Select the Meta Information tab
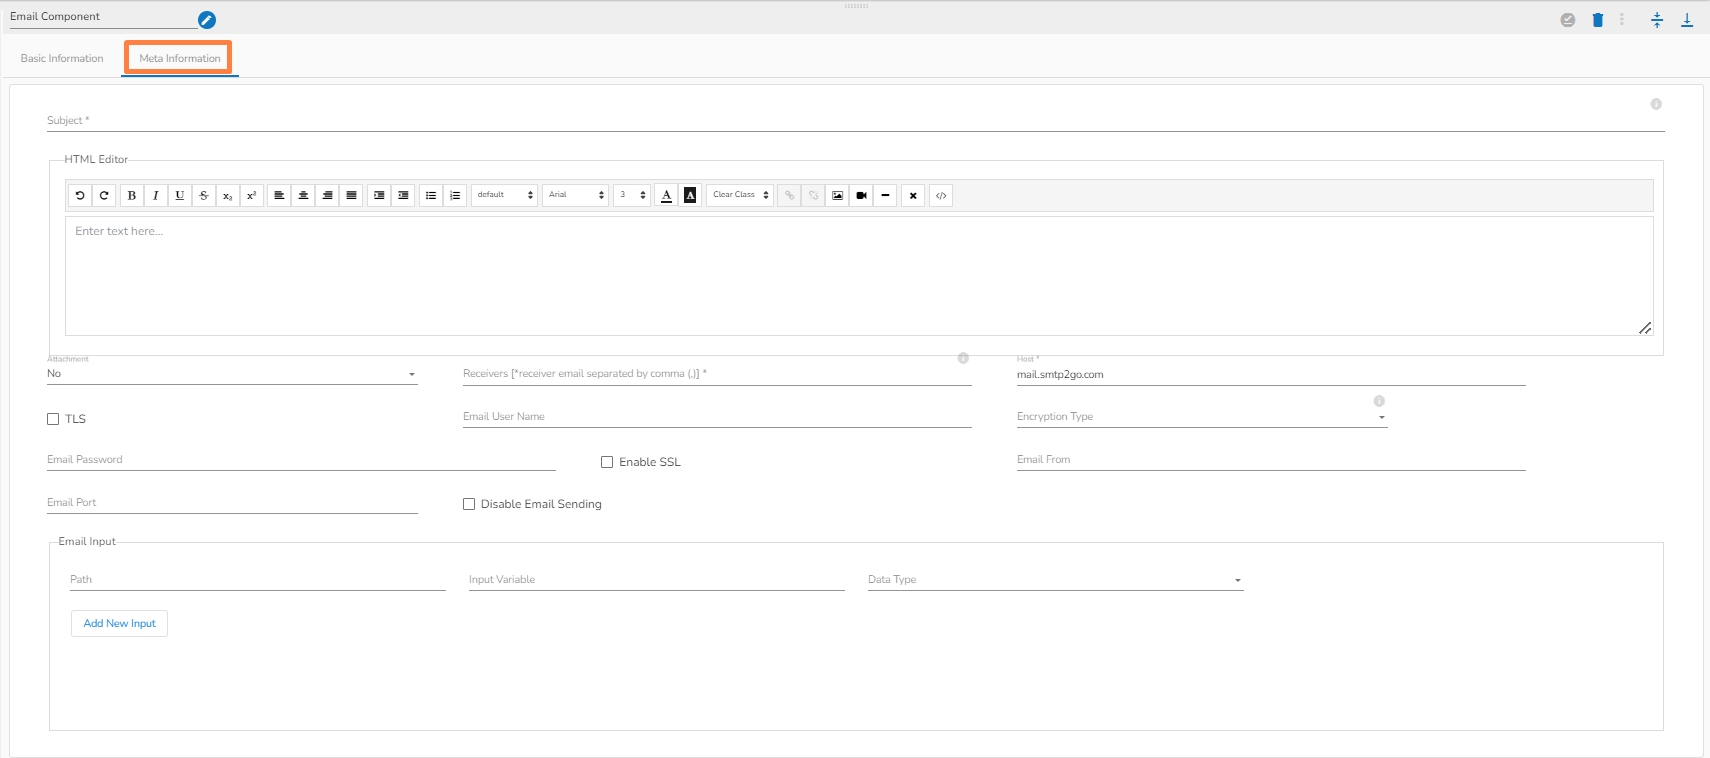 (180, 58)
